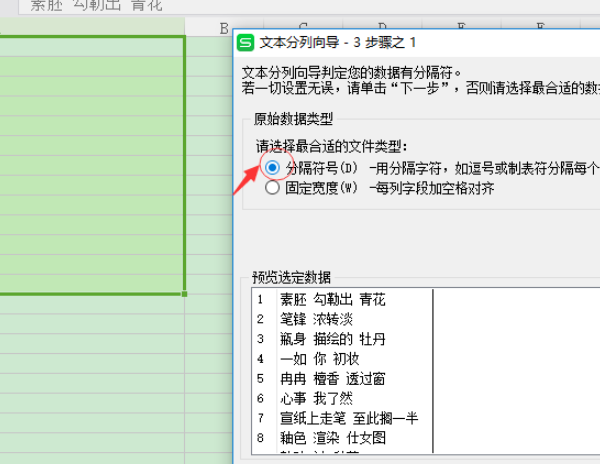Click the WPS green S icon in dialog title
This screenshot has width=600, height=464.
(245, 42)
